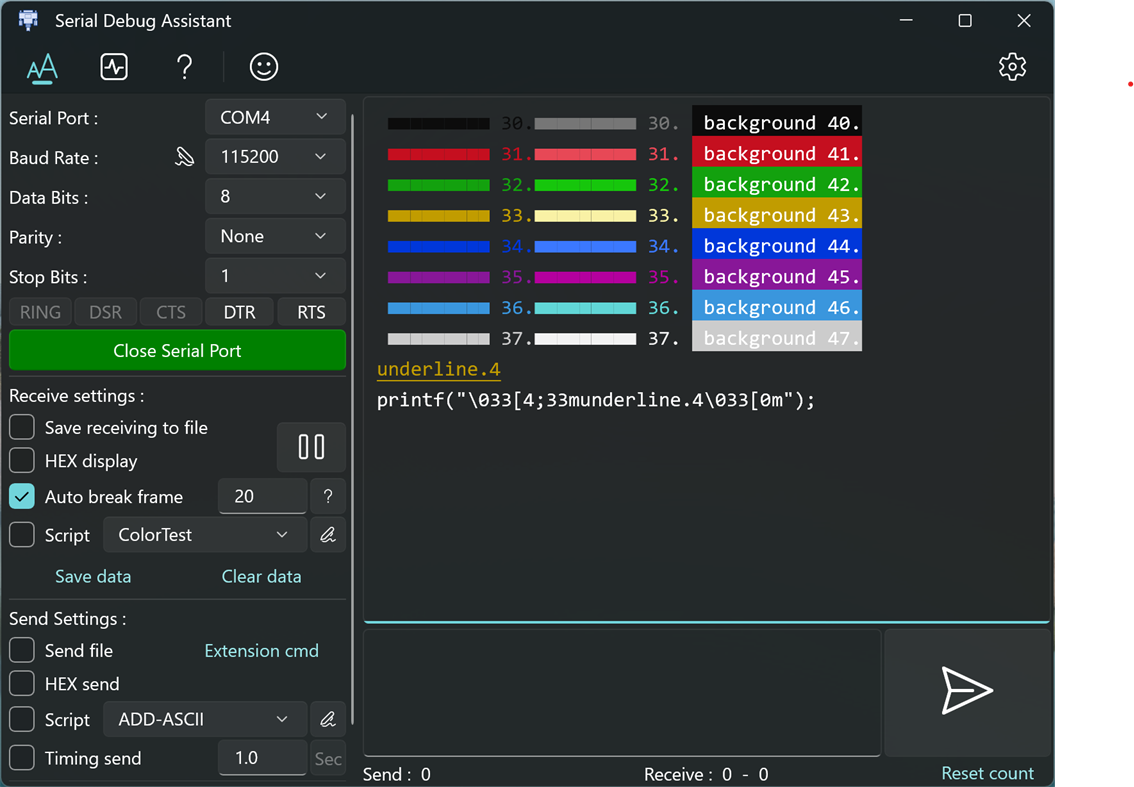Open the waveform chart view icon
The height and width of the screenshot is (787, 1134).
pos(114,67)
